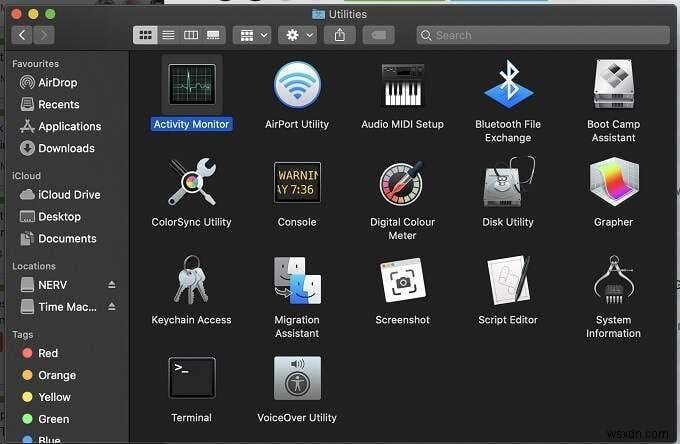
Task: Click the Disk Utility name label
Action: pos(508,222)
